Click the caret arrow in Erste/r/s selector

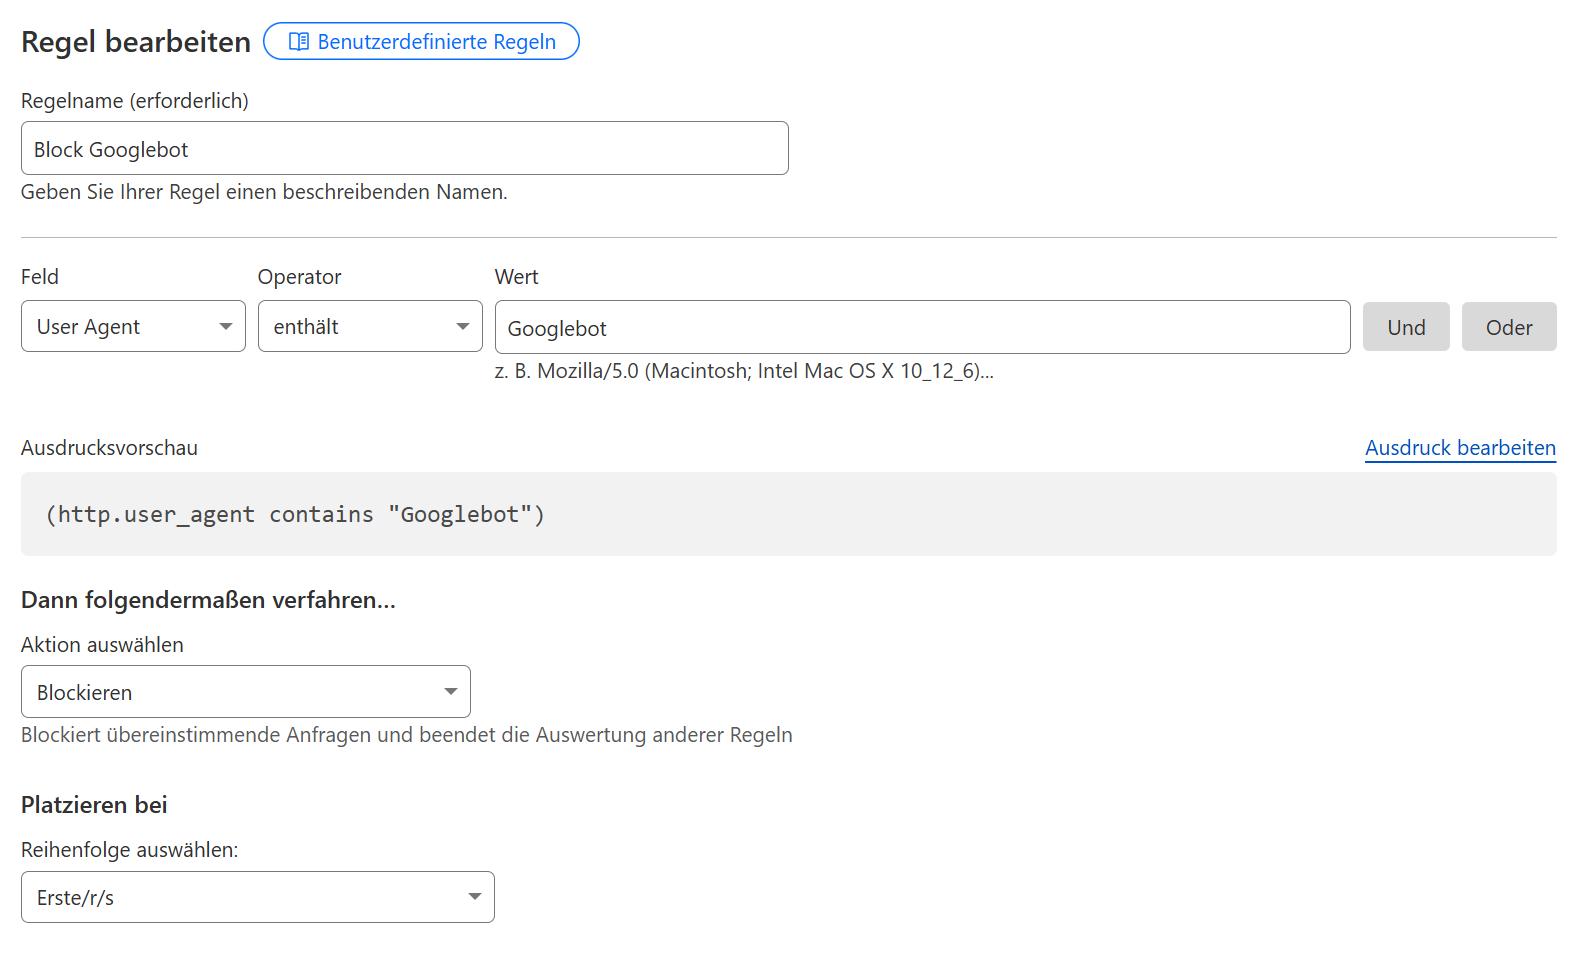tap(475, 897)
